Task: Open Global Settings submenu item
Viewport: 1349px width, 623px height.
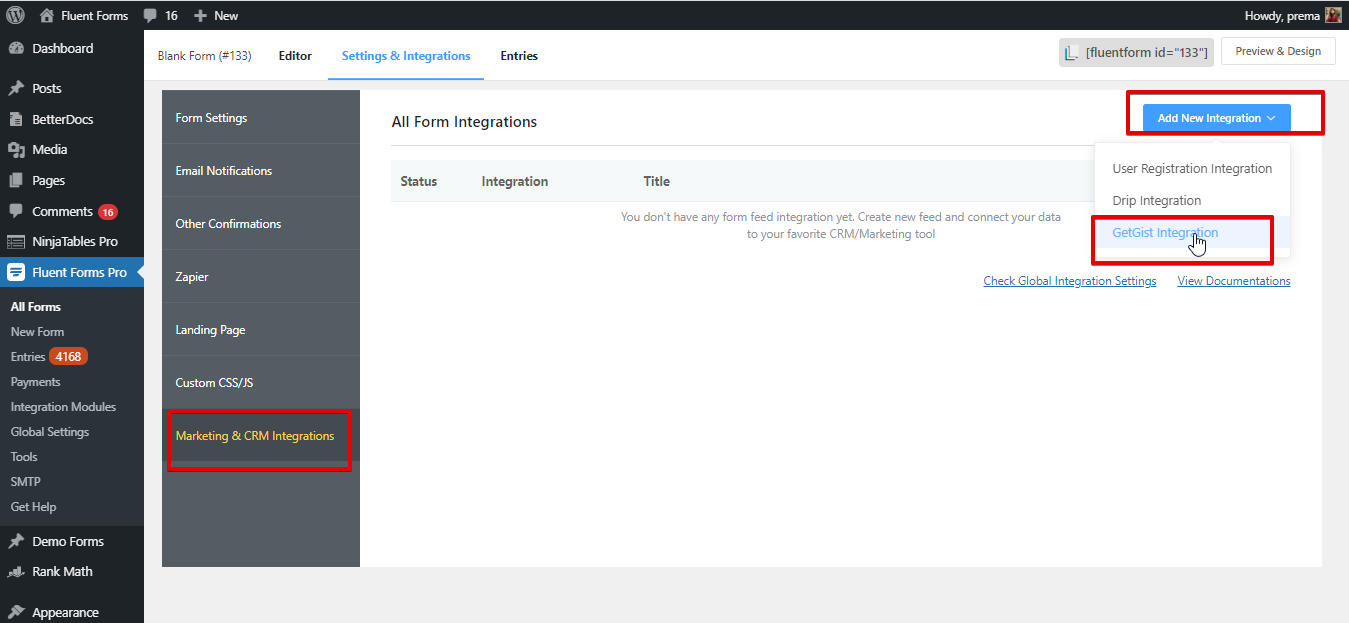Action: 50,432
